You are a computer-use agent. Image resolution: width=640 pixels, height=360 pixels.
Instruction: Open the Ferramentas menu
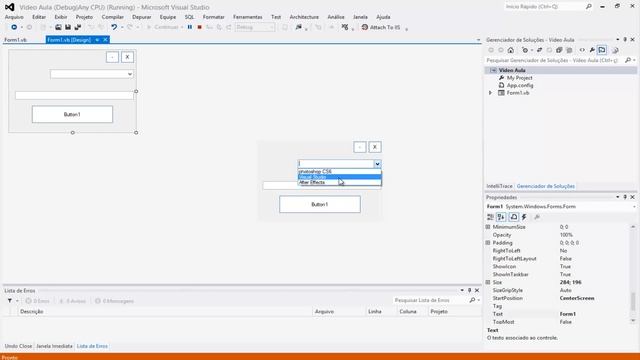click(x=247, y=17)
